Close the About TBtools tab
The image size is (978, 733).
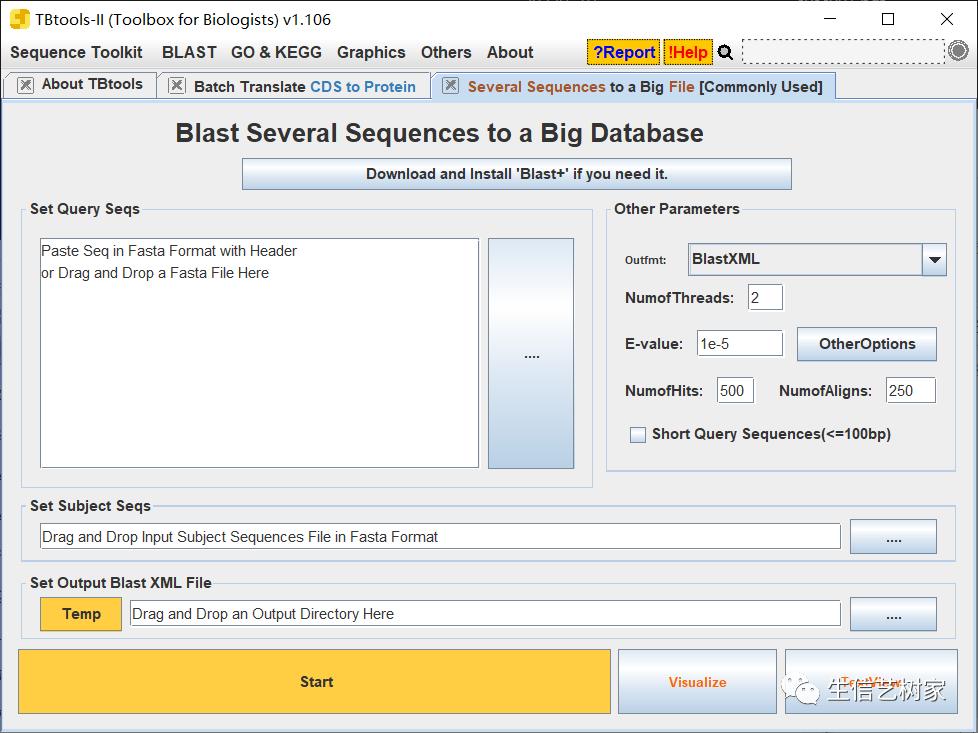[x=25, y=85]
